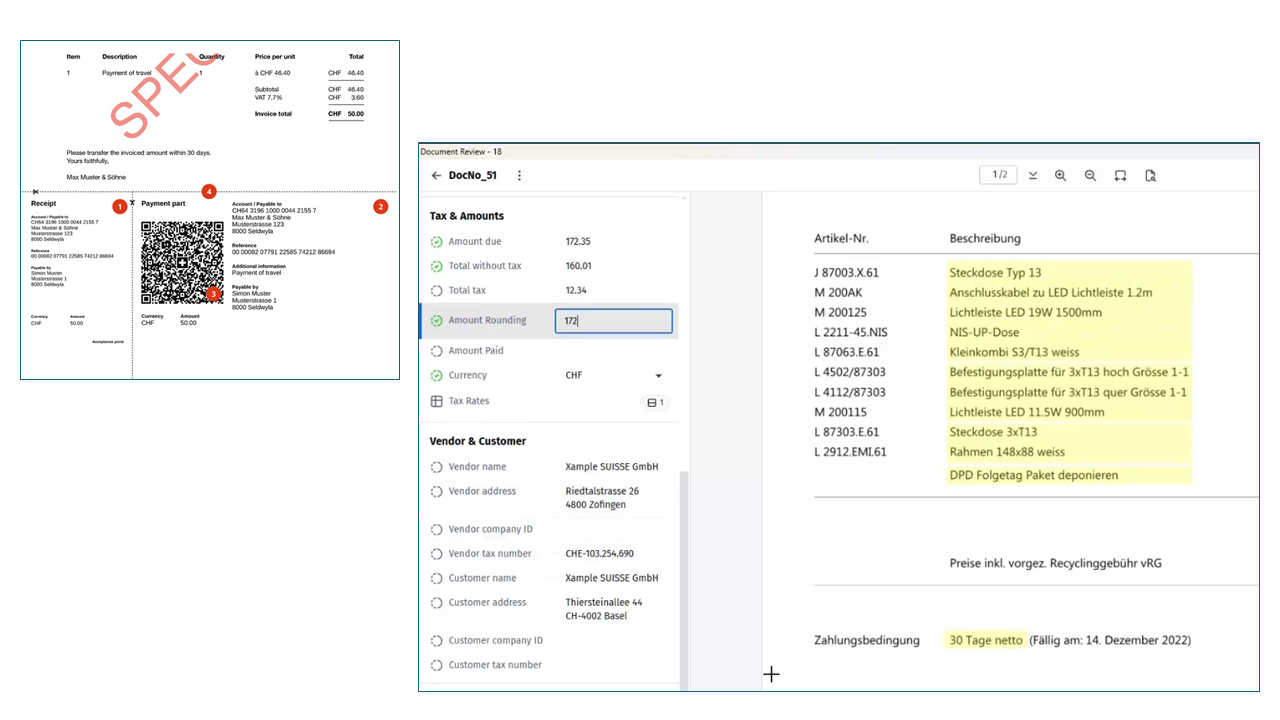
Task: Toggle the Total tax unconfirmed status circle
Action: pyautogui.click(x=436, y=290)
